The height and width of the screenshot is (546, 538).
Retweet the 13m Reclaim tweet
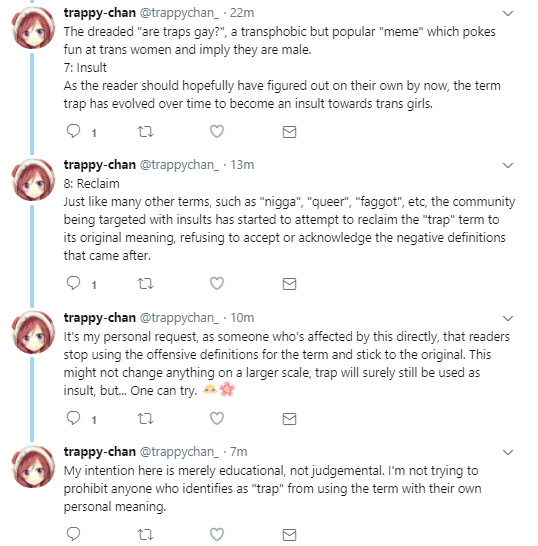coord(145,284)
